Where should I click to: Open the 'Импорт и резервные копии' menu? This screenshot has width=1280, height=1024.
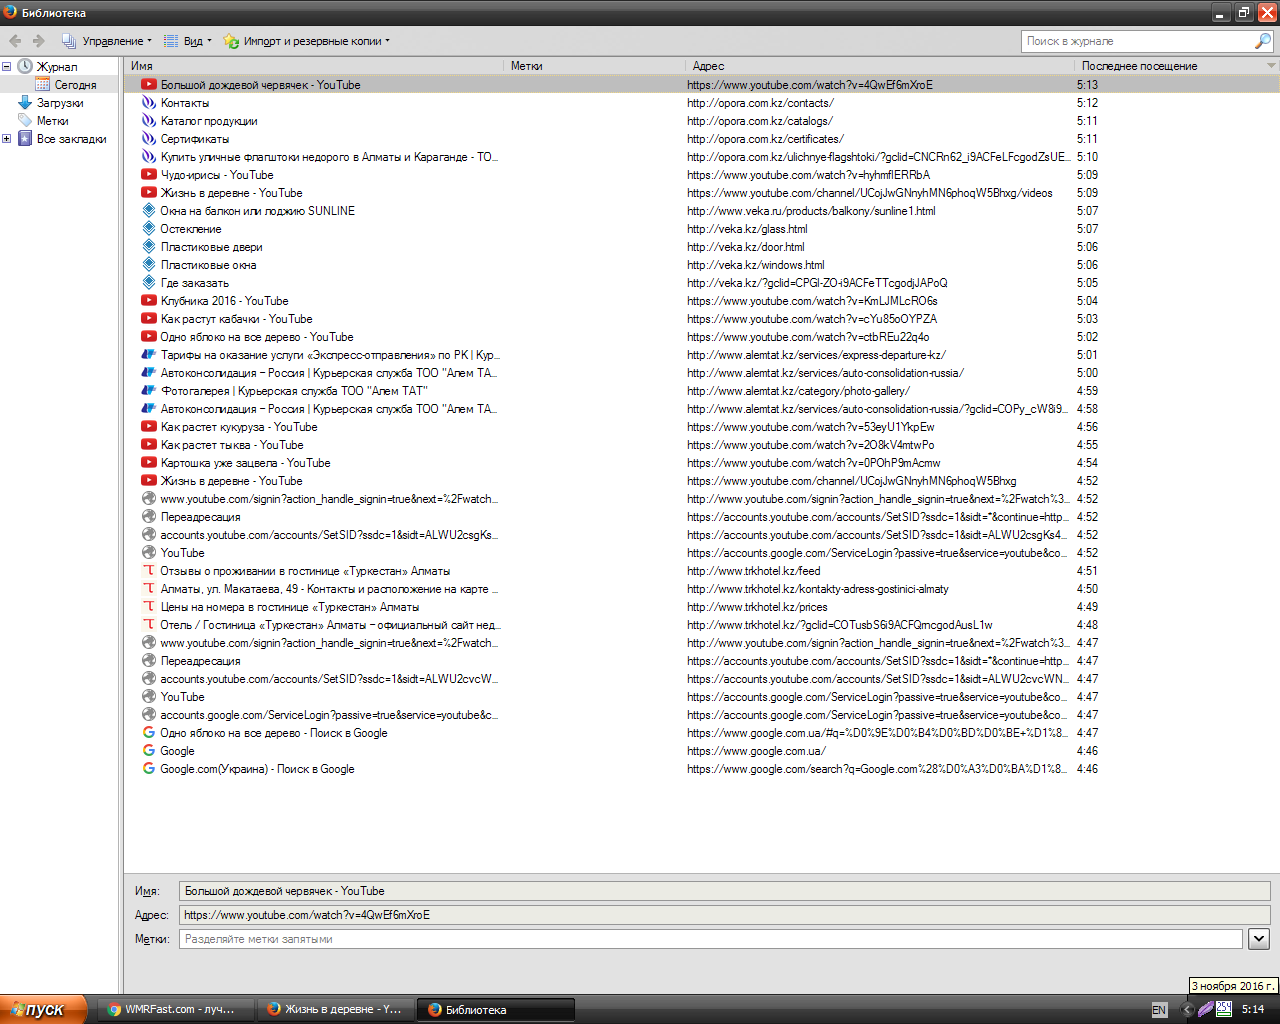click(x=306, y=41)
